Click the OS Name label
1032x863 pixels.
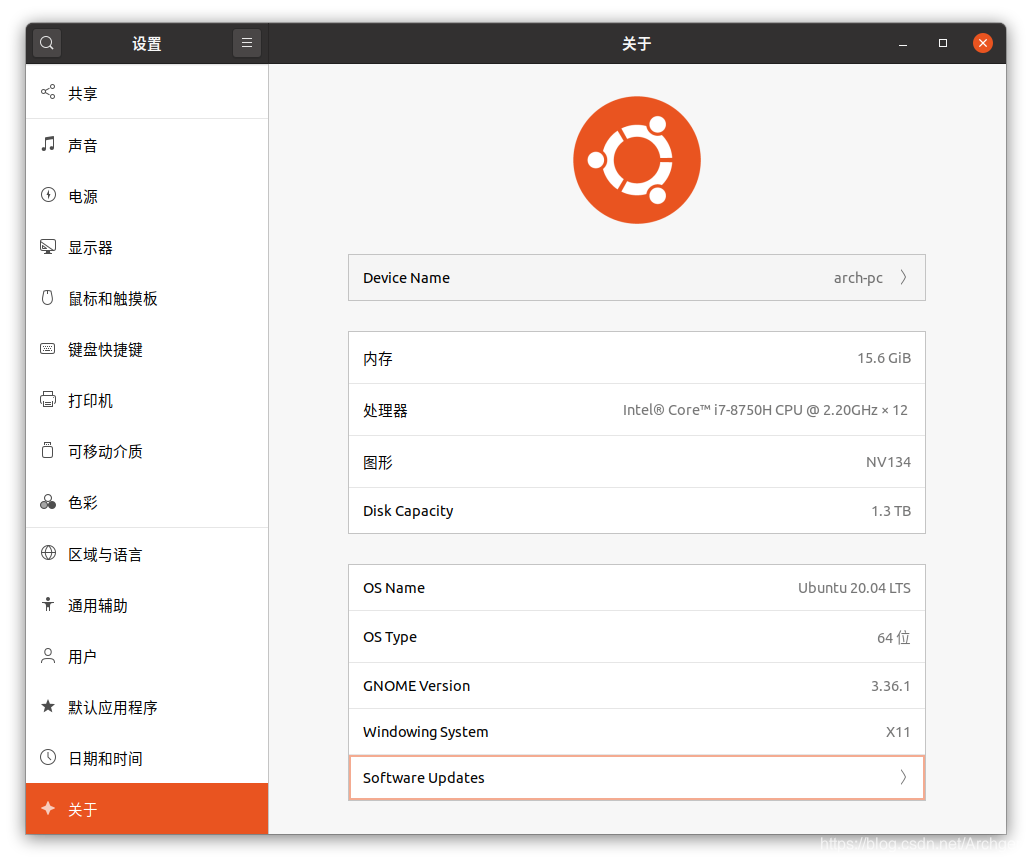click(x=394, y=588)
